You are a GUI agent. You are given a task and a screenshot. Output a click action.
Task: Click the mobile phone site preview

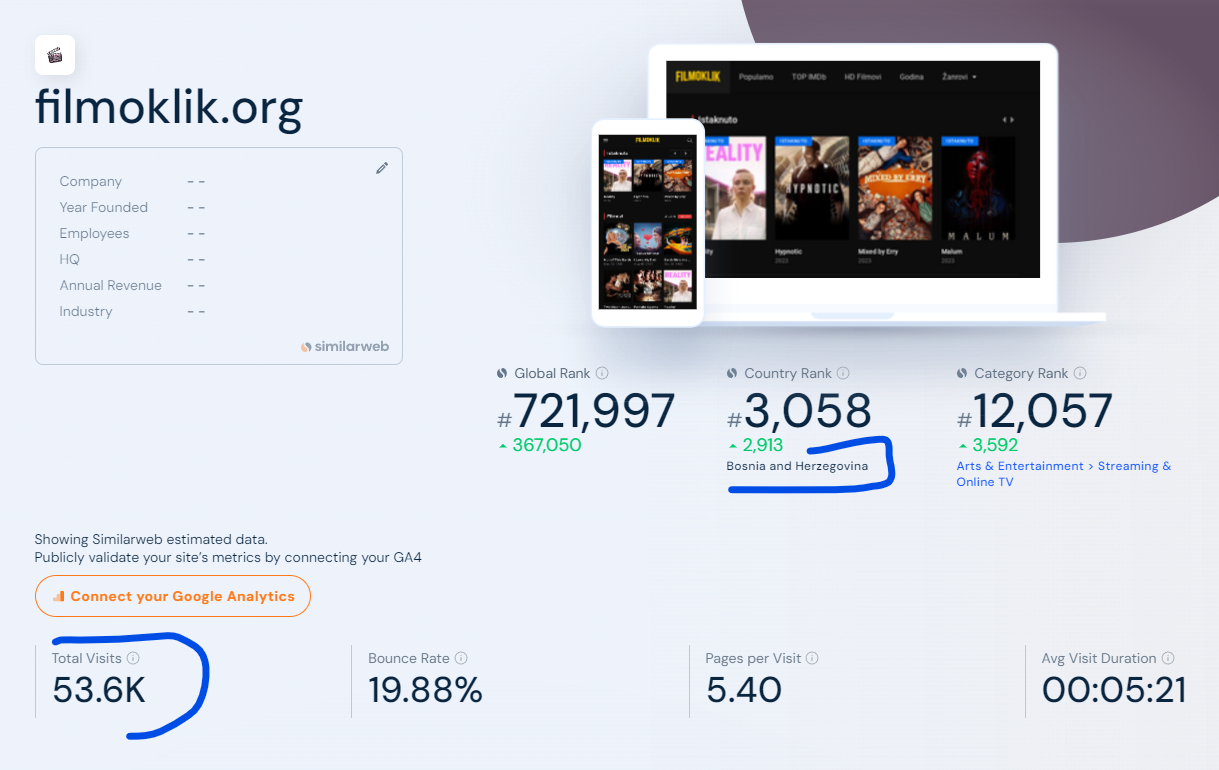click(x=647, y=222)
